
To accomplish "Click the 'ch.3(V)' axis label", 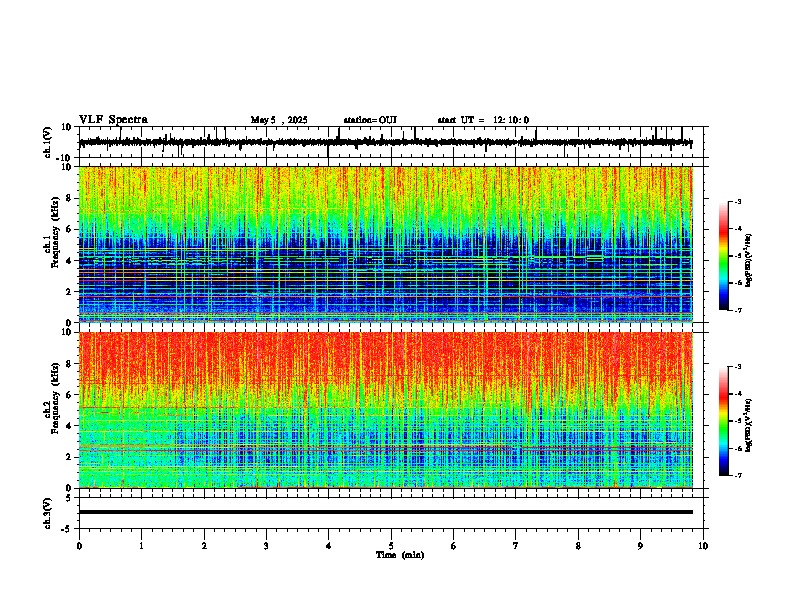I will (x=48, y=514).
